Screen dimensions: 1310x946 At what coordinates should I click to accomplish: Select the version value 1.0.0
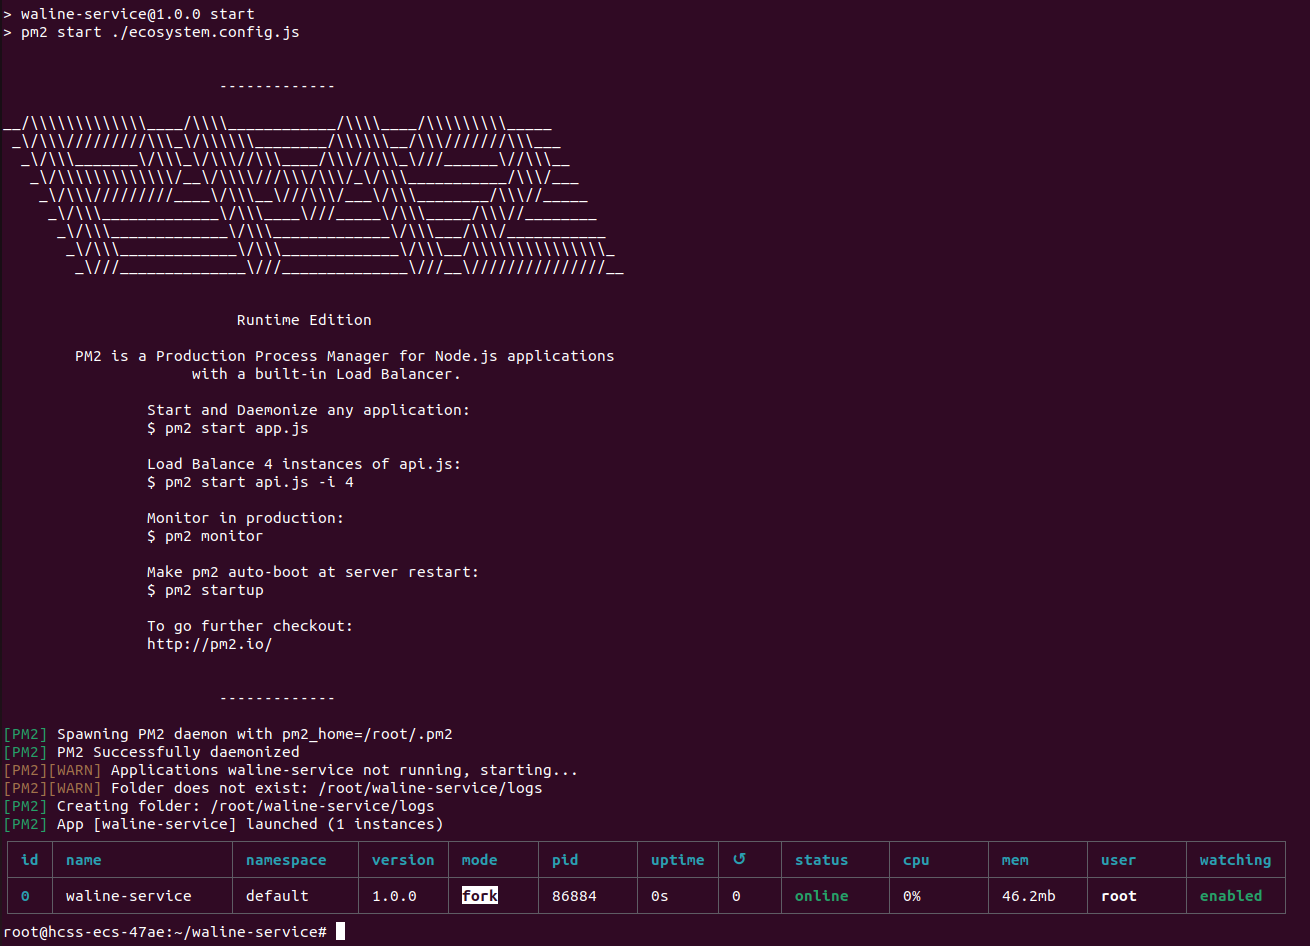[x=395, y=895]
